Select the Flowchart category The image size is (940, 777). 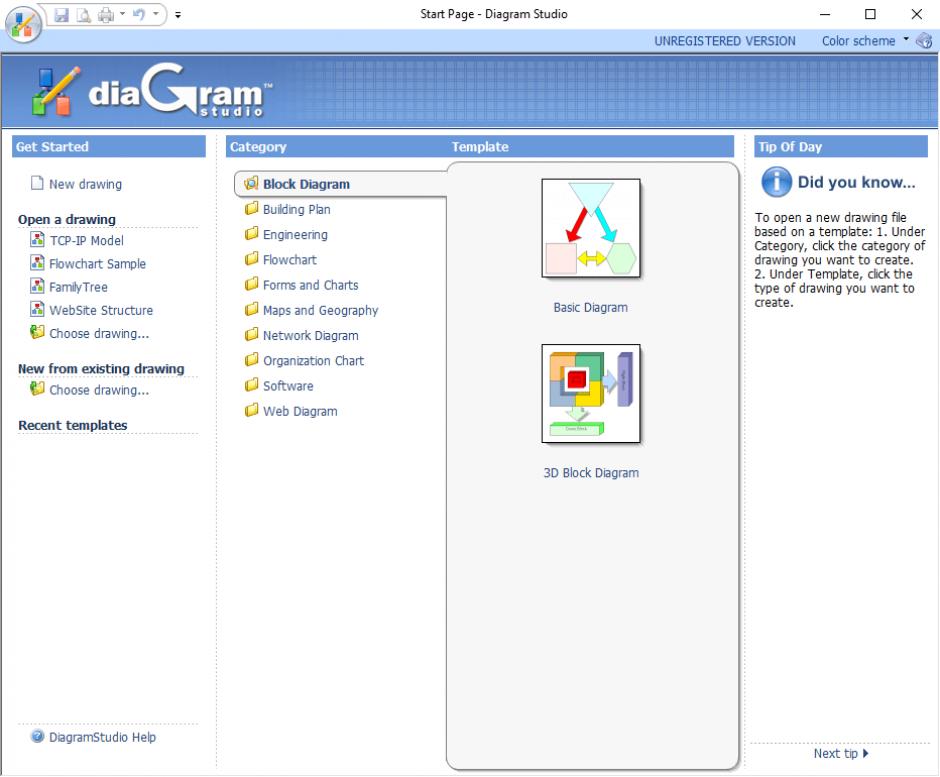[289, 260]
